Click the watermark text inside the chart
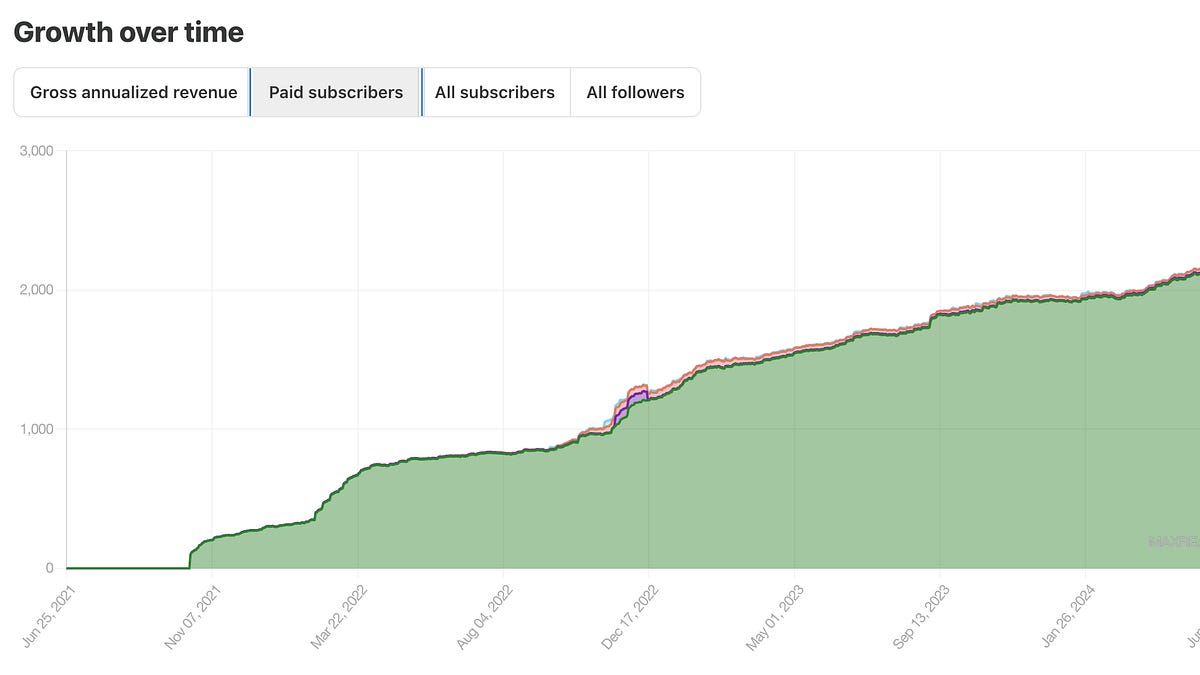Screen dimensions: 1200x675 pos(1170,540)
